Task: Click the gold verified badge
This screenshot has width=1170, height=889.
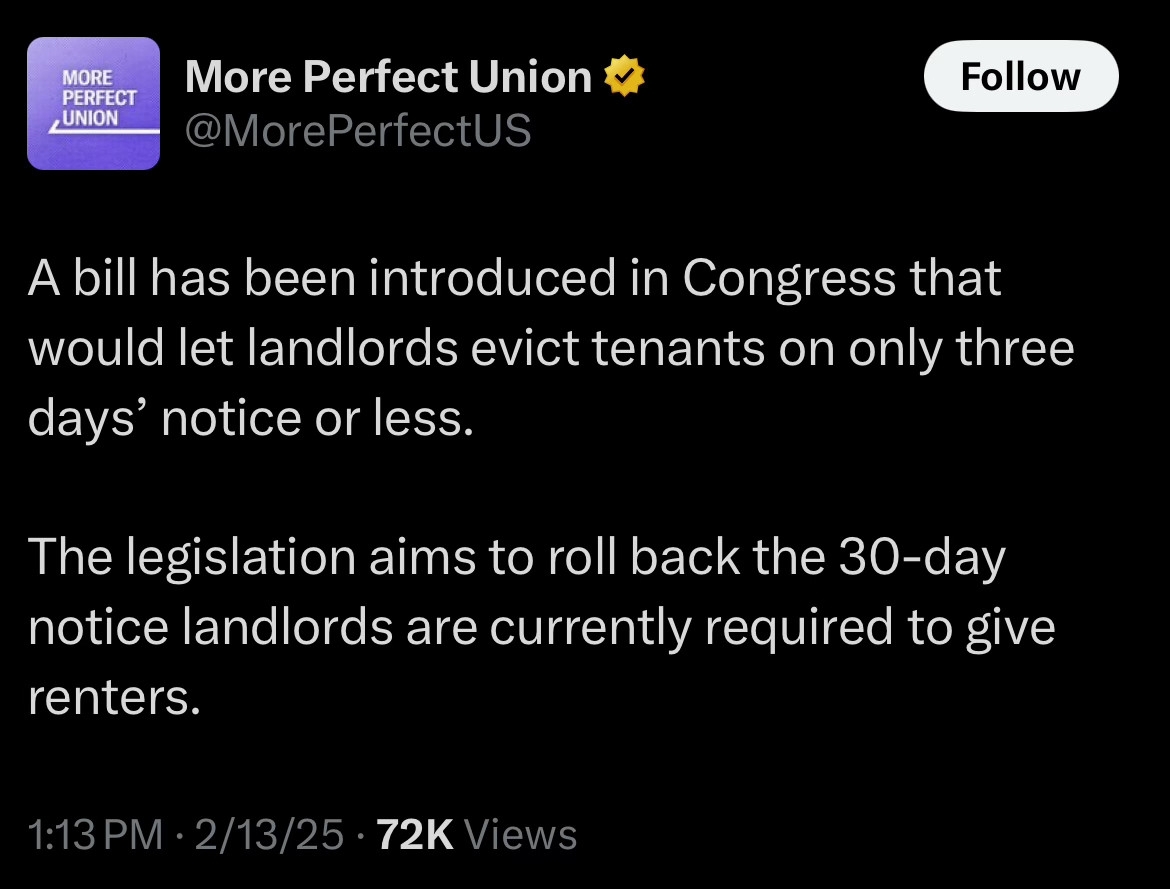Action: pos(624,77)
